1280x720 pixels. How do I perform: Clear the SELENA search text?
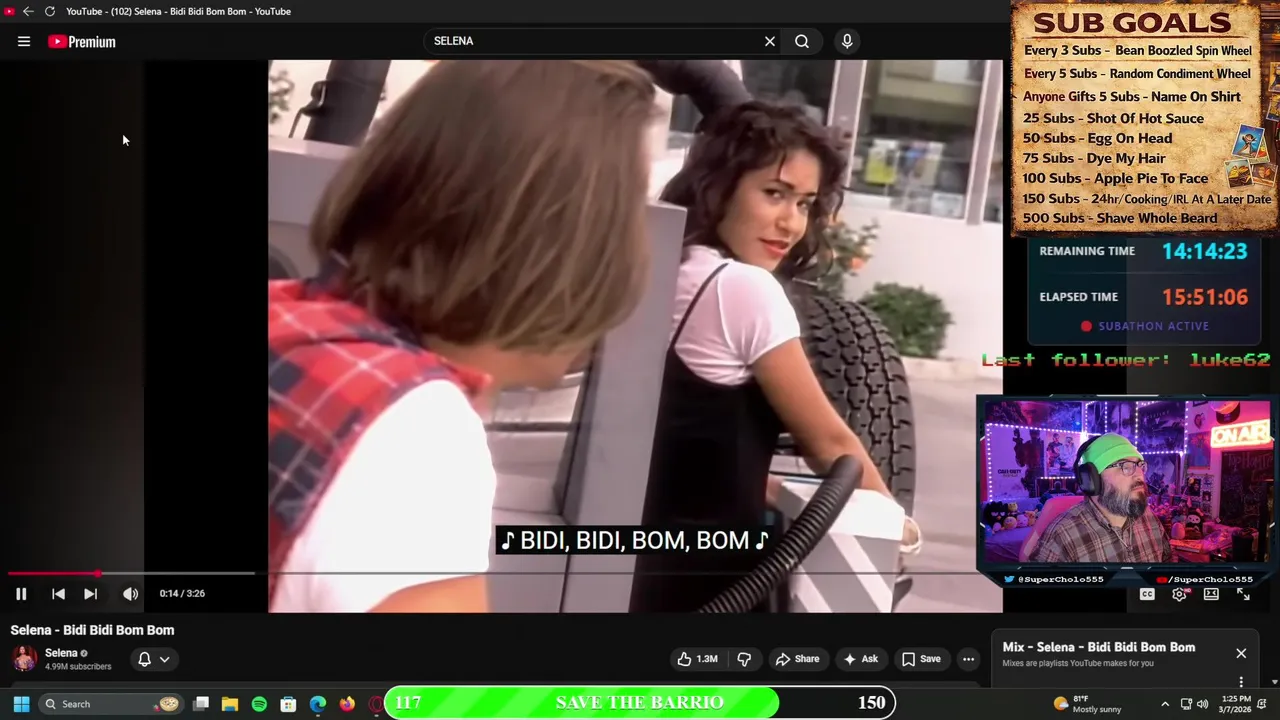click(770, 41)
